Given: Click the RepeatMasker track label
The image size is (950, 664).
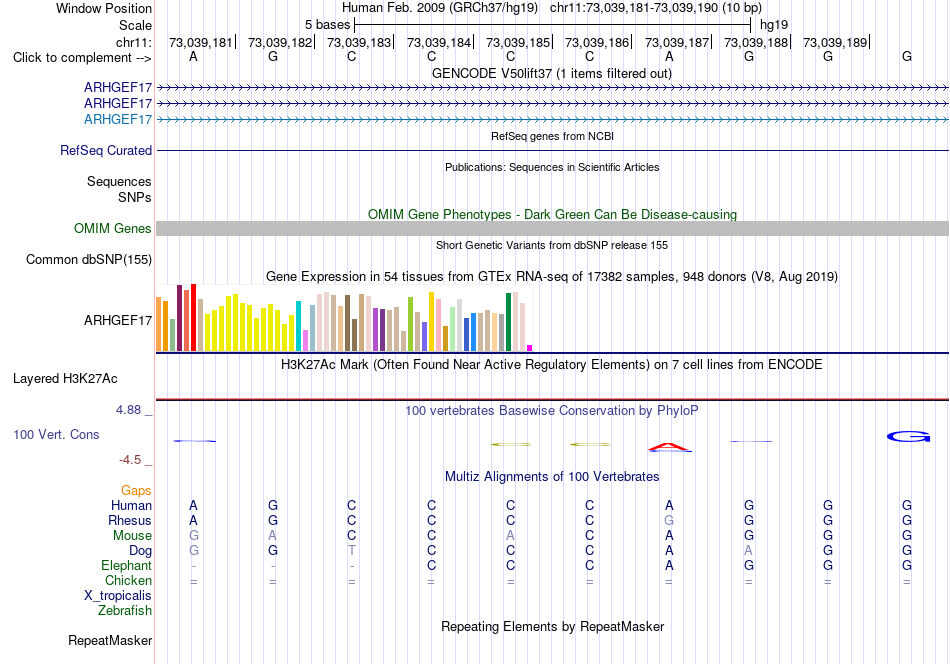Looking at the screenshot, I should [110, 640].
